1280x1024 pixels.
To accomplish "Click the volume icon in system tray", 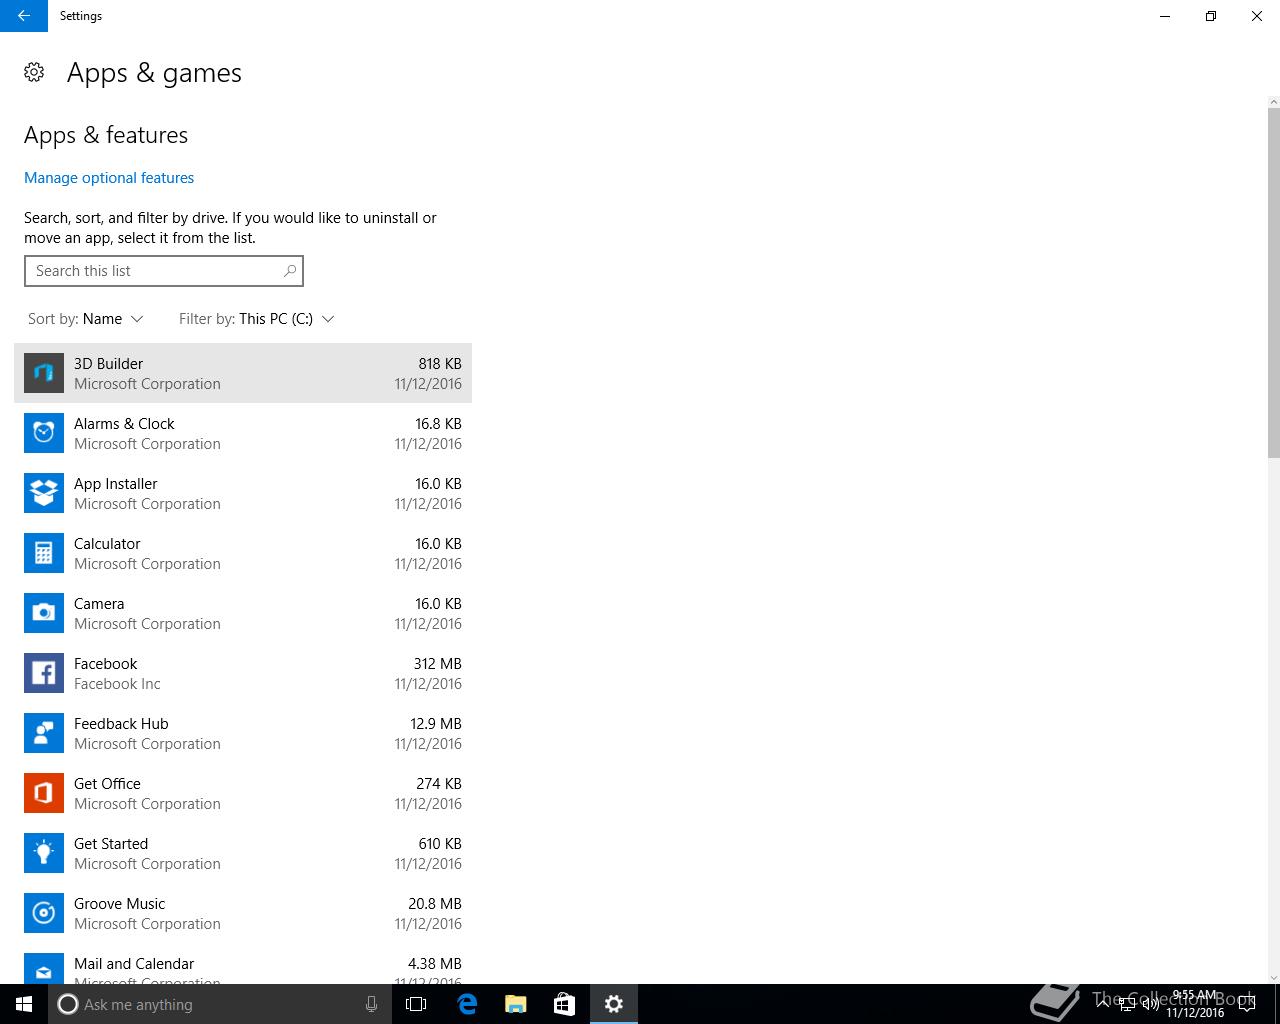I will (x=1150, y=1004).
